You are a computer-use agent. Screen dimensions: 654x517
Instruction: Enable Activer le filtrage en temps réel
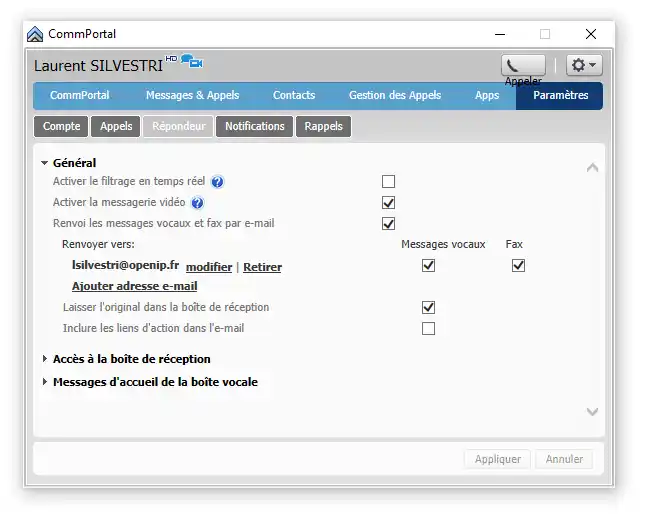(388, 182)
